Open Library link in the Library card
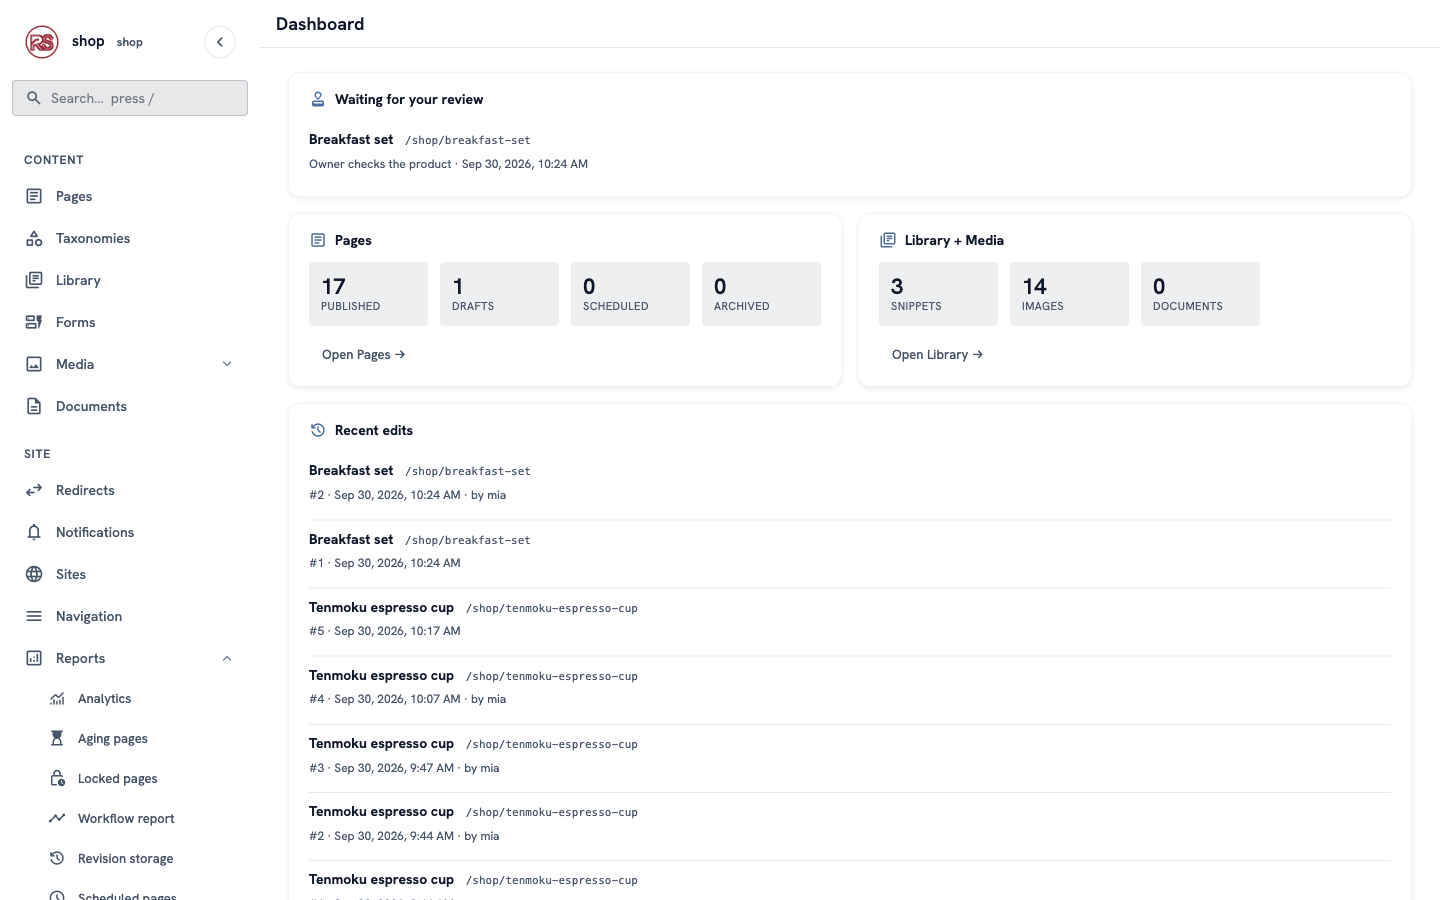1440x900 pixels. 938,354
